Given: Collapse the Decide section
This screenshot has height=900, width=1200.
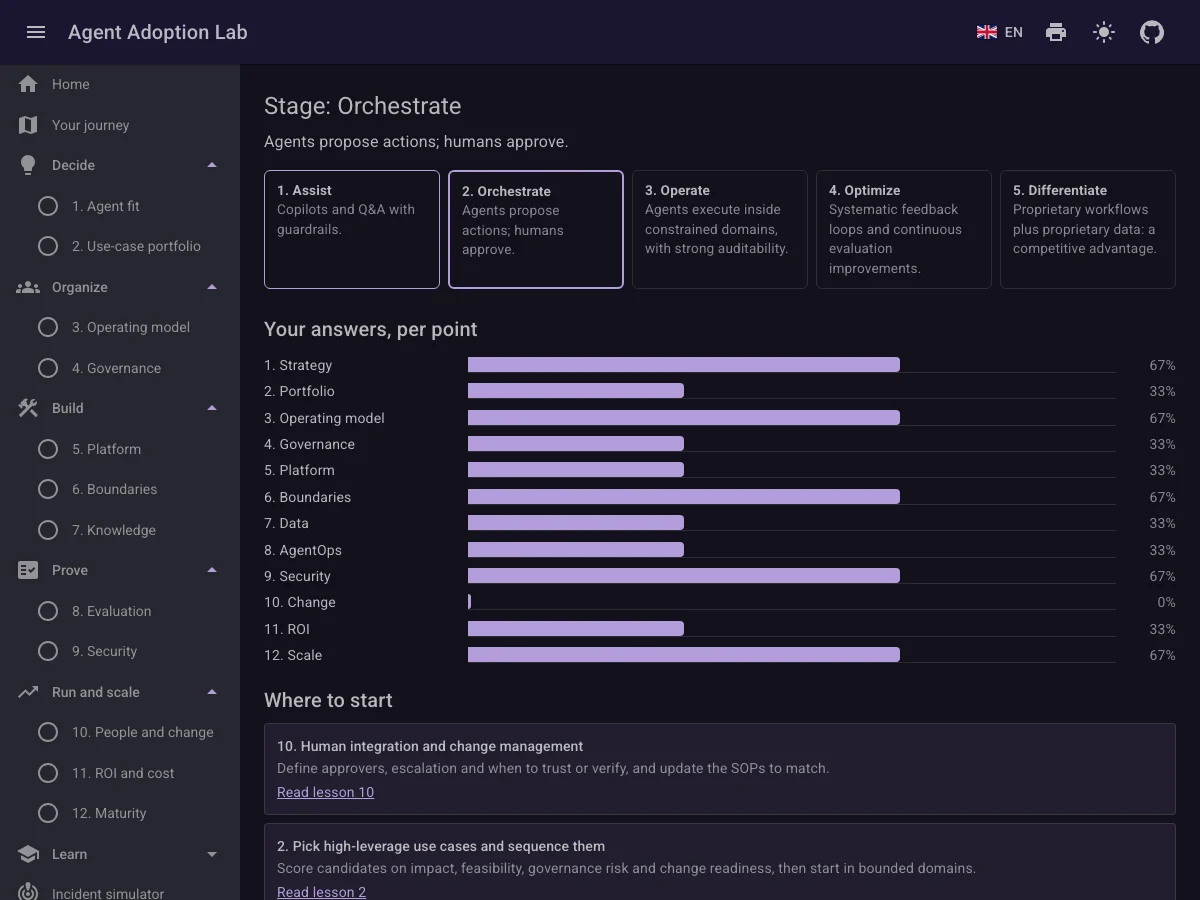Looking at the screenshot, I should tap(212, 165).
